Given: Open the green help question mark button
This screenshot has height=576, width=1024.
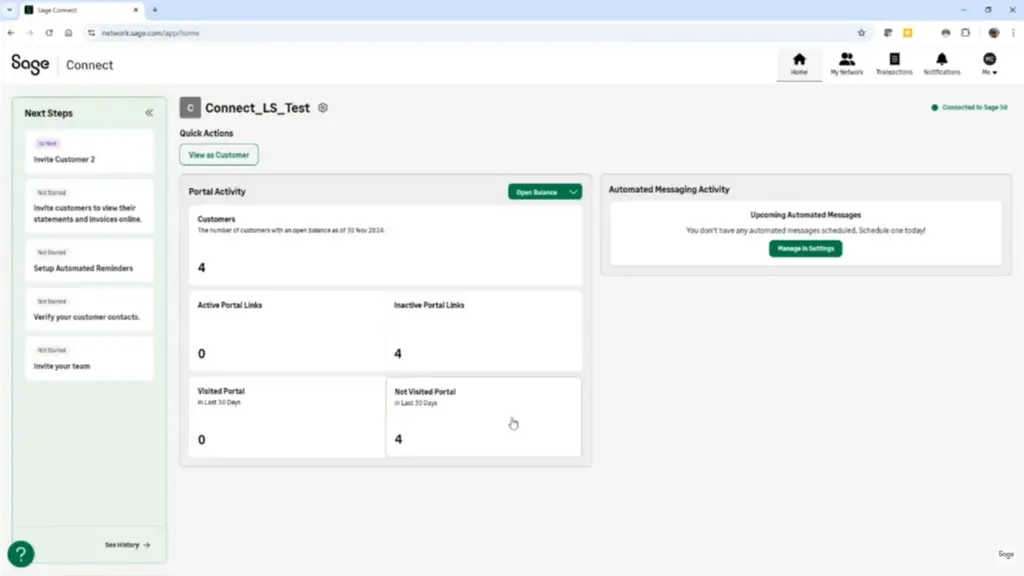Looking at the screenshot, I should 21,554.
